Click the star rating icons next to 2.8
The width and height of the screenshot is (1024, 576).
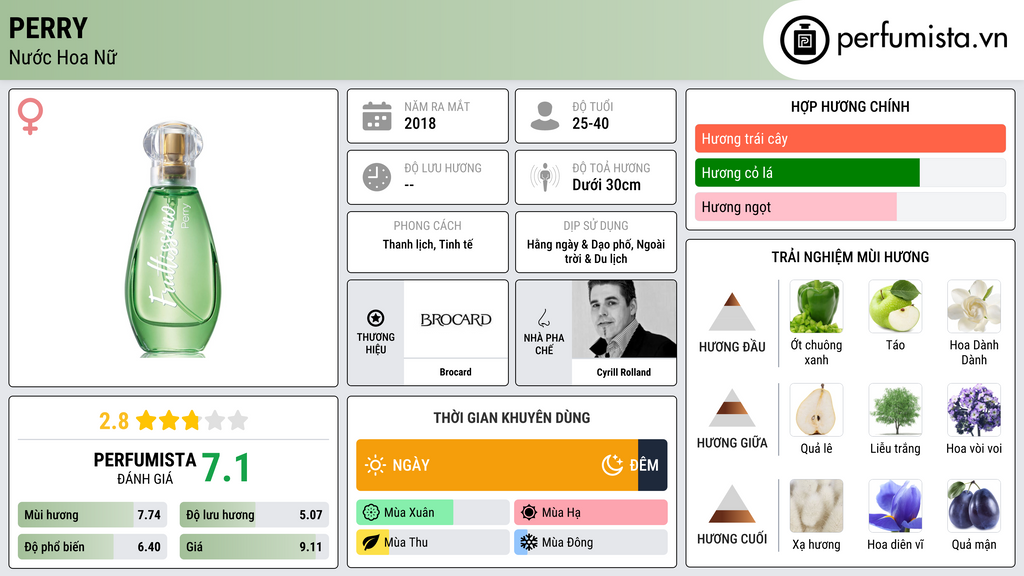[x=192, y=420]
